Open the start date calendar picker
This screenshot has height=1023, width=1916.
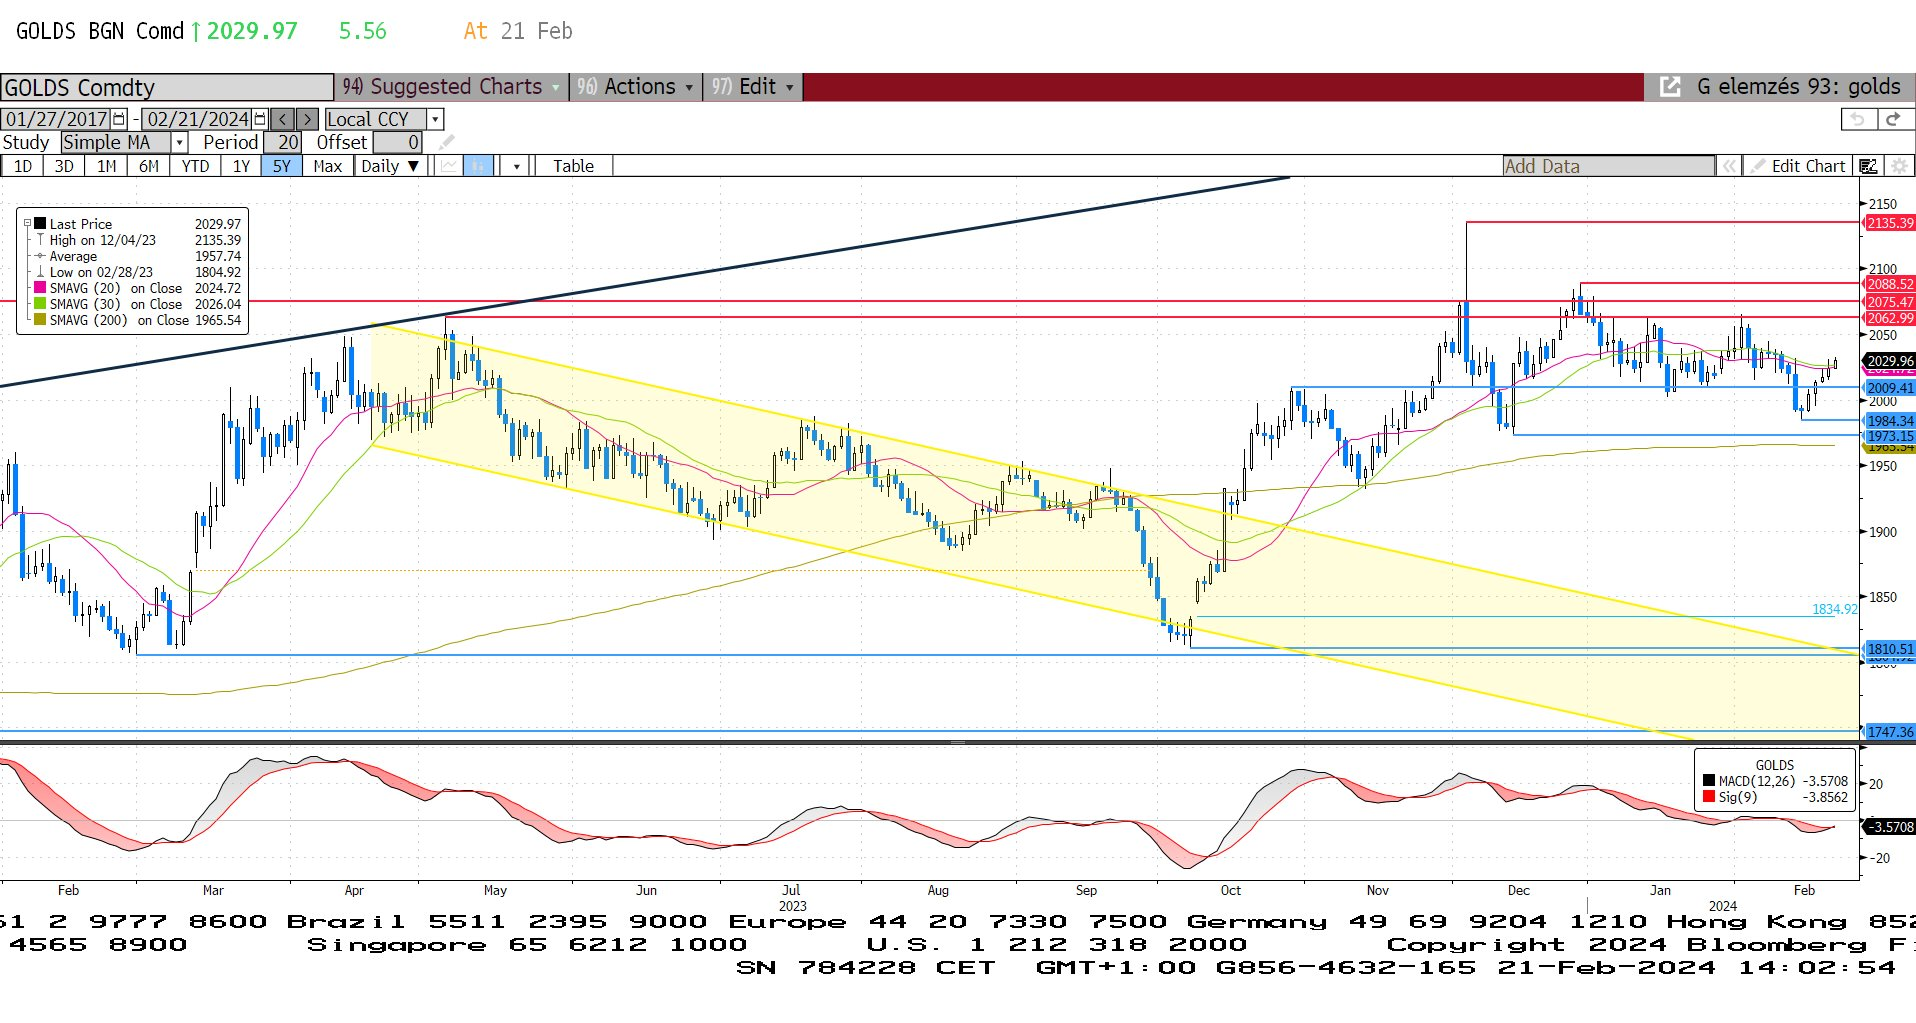119,119
